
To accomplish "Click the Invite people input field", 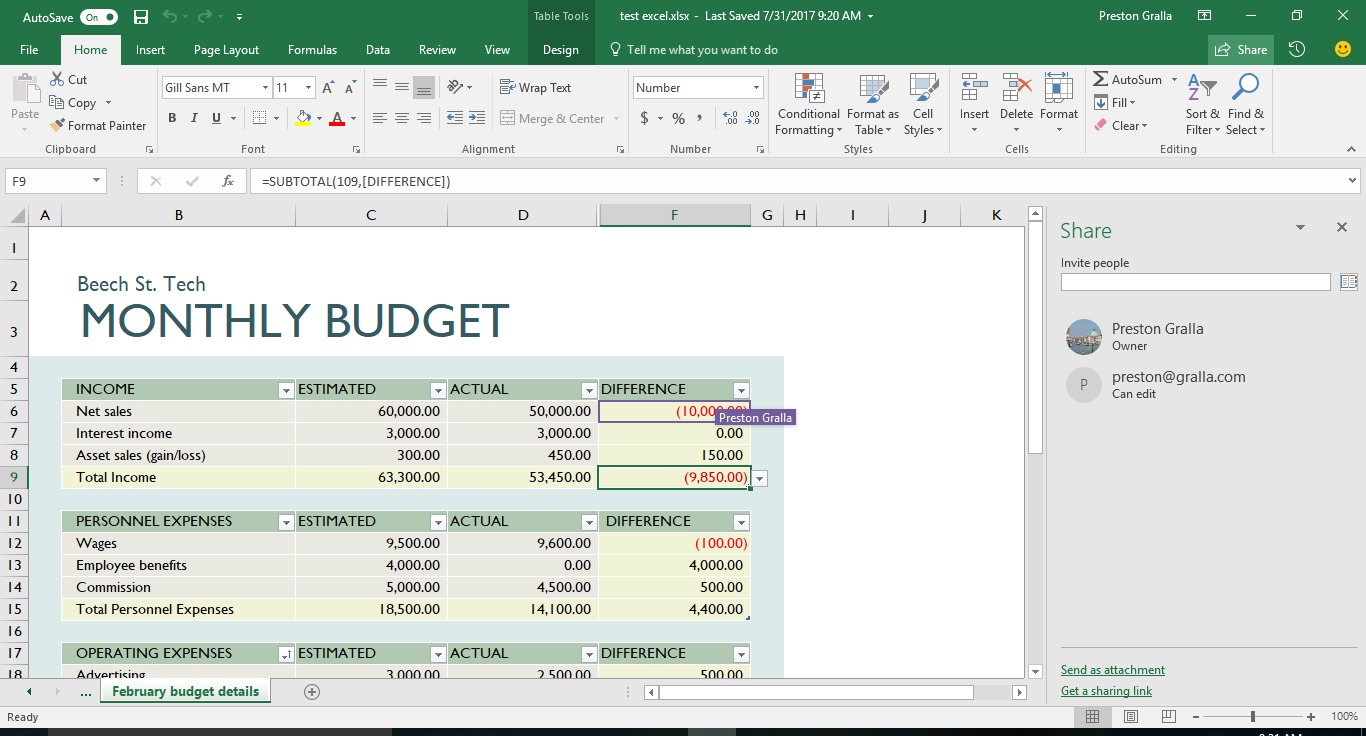I will coord(1196,282).
